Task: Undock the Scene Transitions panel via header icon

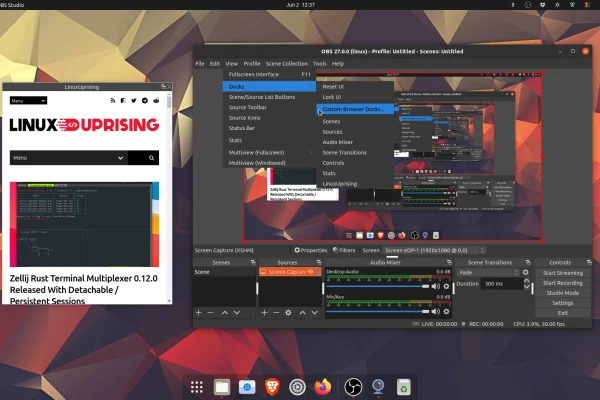Action: point(528,263)
